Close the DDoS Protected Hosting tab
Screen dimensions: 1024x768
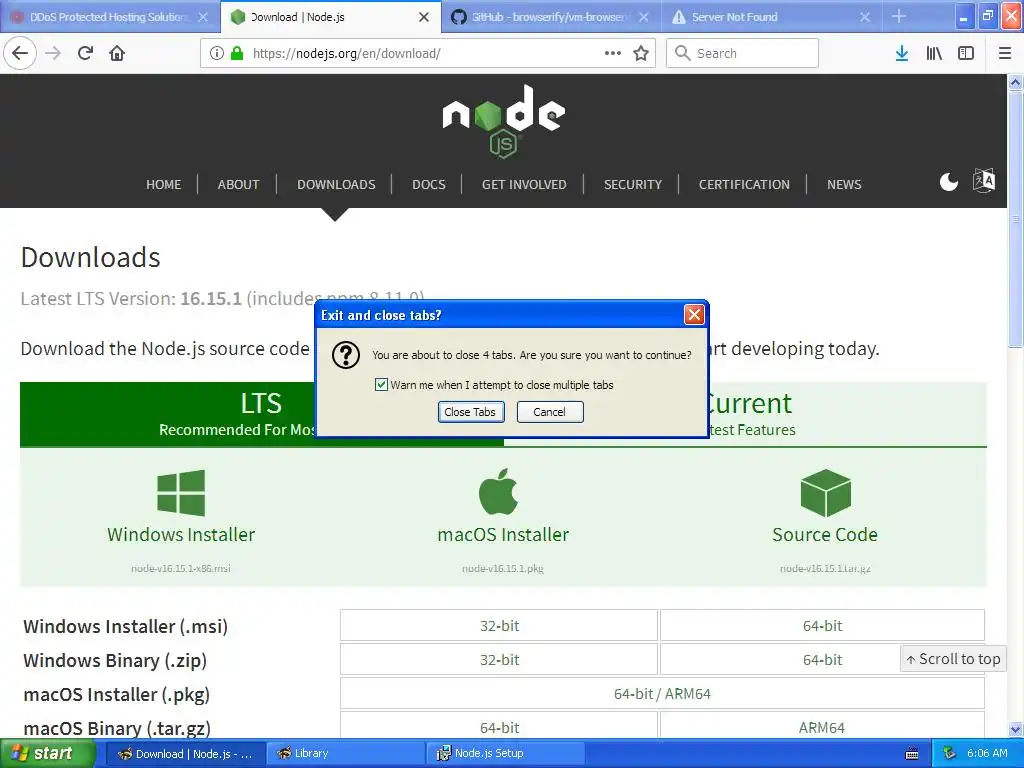[x=203, y=17]
